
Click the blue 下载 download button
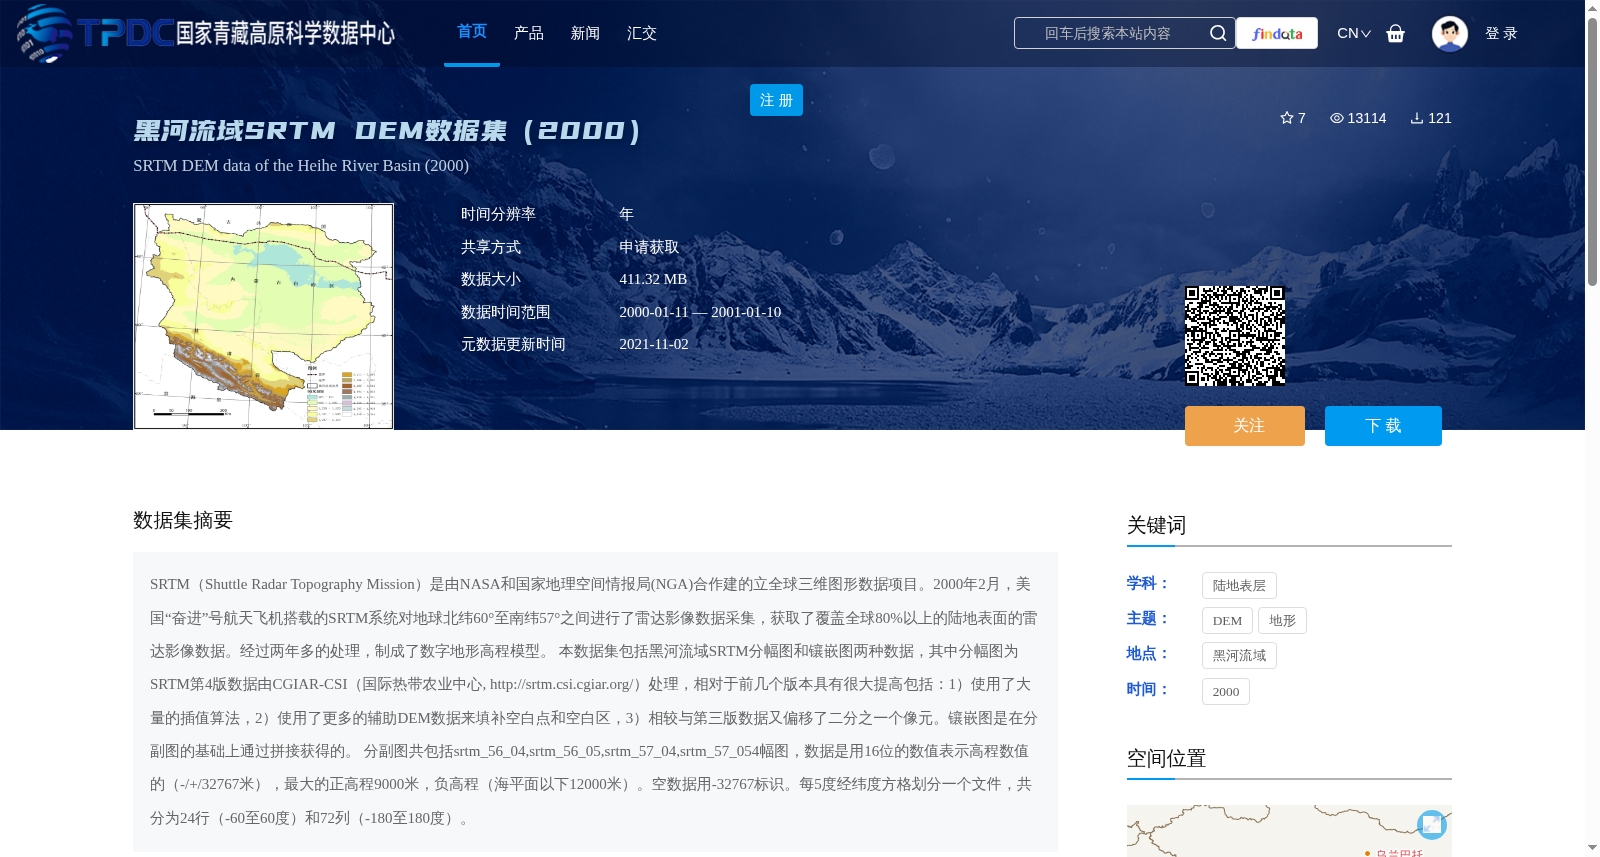pyautogui.click(x=1383, y=426)
